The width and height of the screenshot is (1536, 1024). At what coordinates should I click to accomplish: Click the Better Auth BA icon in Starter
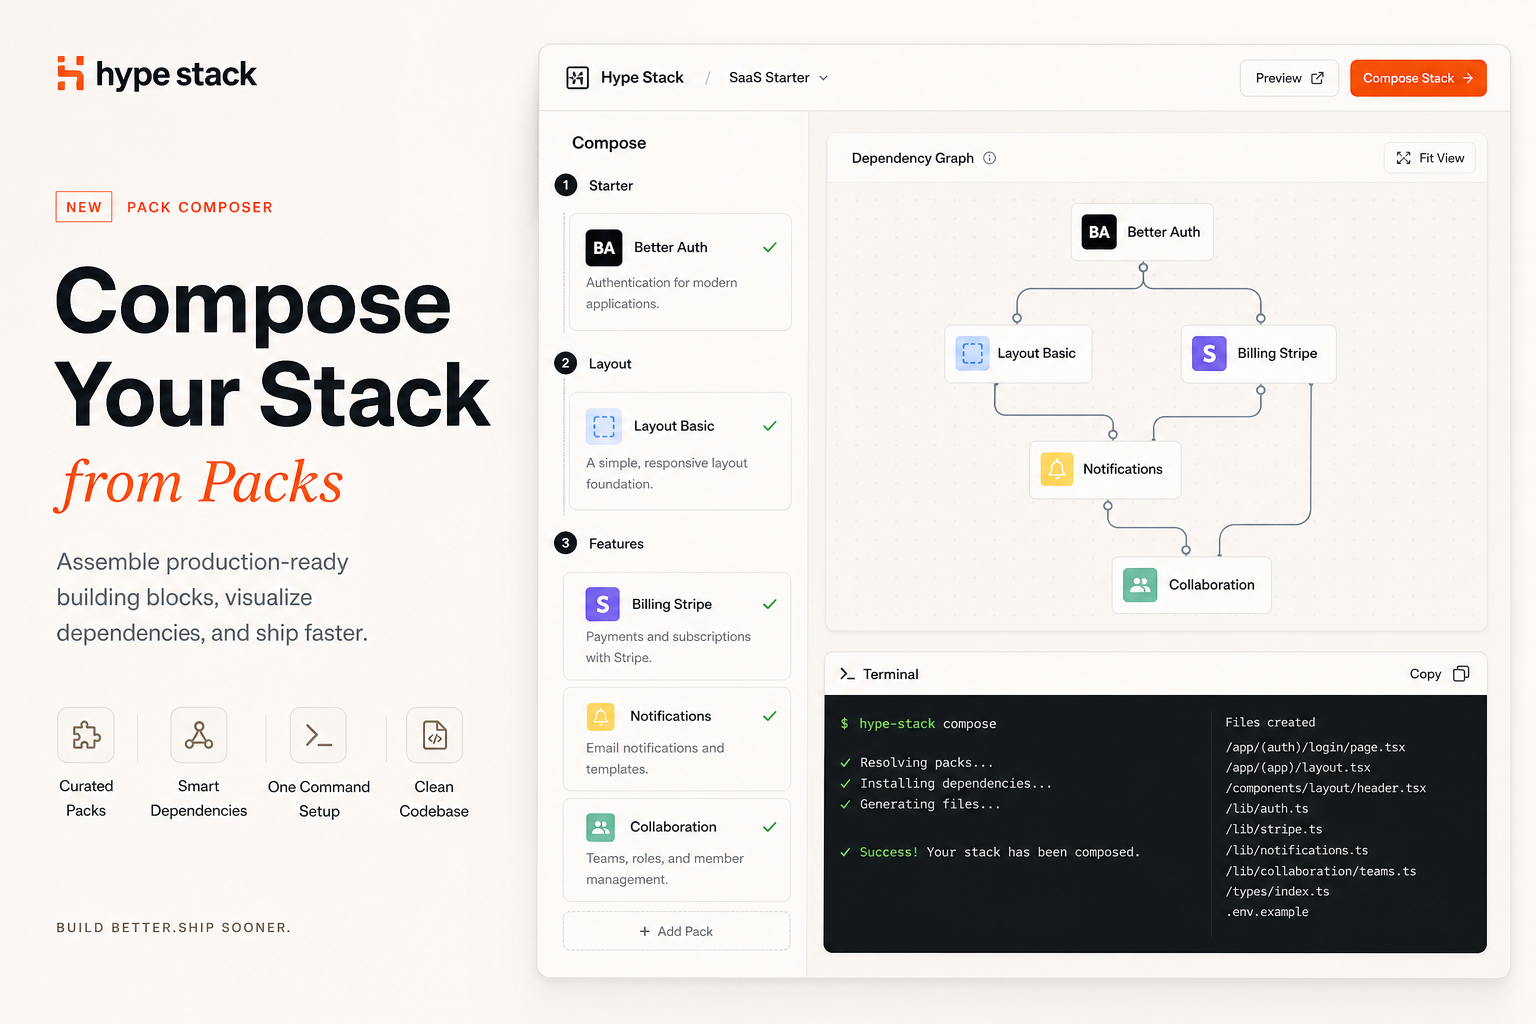click(604, 248)
